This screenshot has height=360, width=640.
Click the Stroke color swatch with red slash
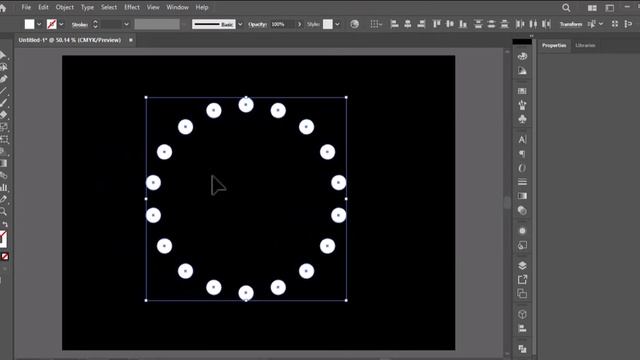click(x=51, y=24)
